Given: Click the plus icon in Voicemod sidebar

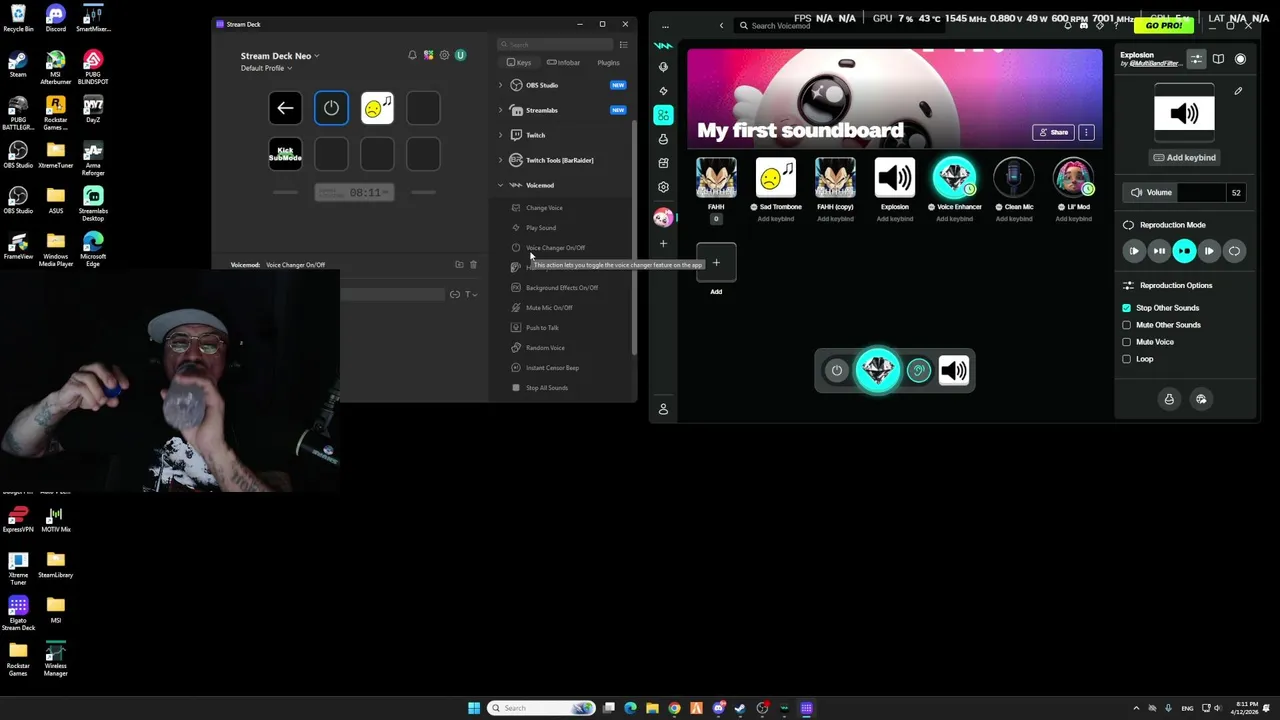Looking at the screenshot, I should click(663, 243).
